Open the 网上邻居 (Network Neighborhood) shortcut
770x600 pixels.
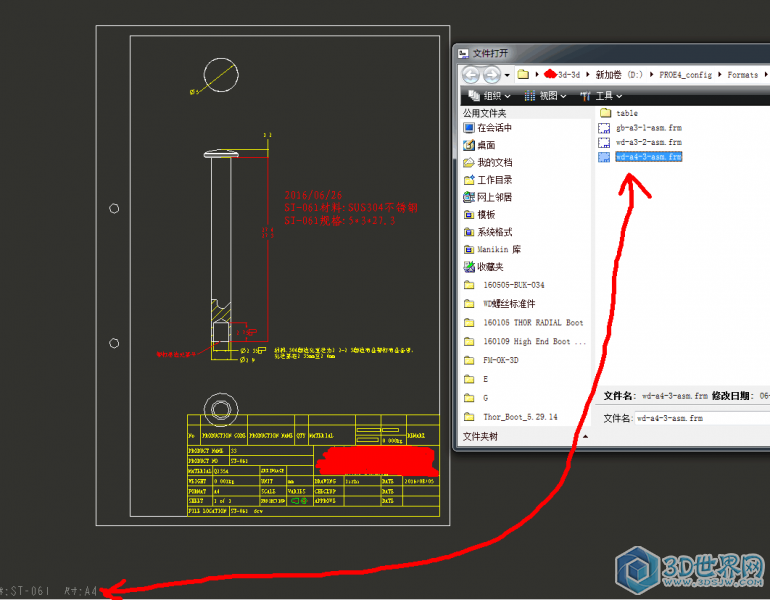[x=488, y=197]
